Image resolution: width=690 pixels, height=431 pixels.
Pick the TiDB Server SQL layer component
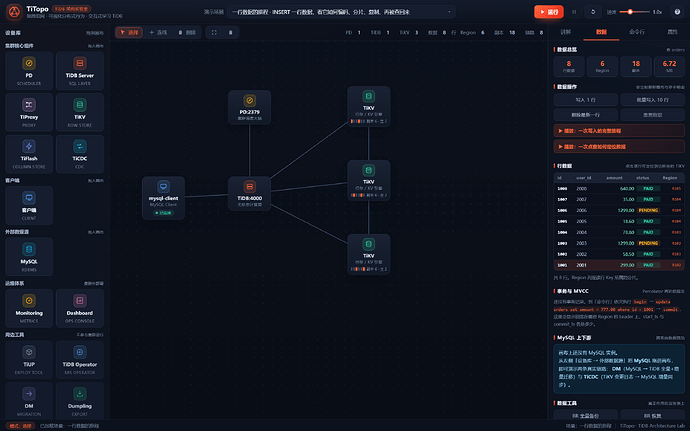click(x=80, y=70)
